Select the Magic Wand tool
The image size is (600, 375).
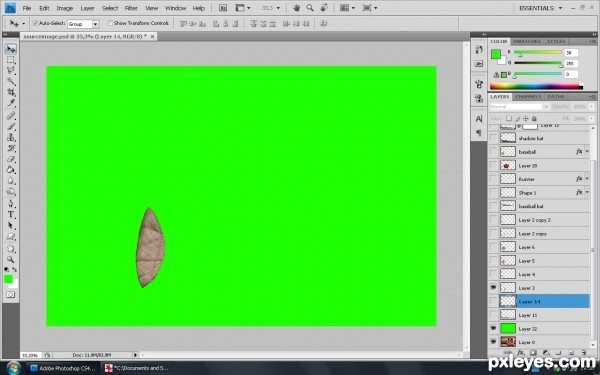pyautogui.click(x=11, y=82)
